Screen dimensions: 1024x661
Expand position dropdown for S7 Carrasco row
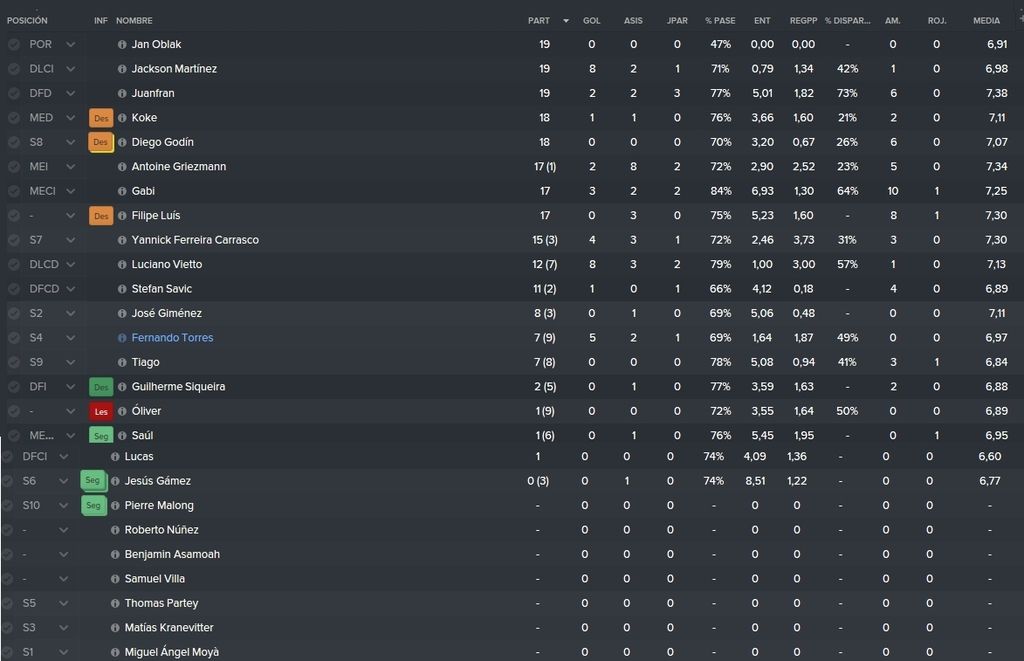71,240
